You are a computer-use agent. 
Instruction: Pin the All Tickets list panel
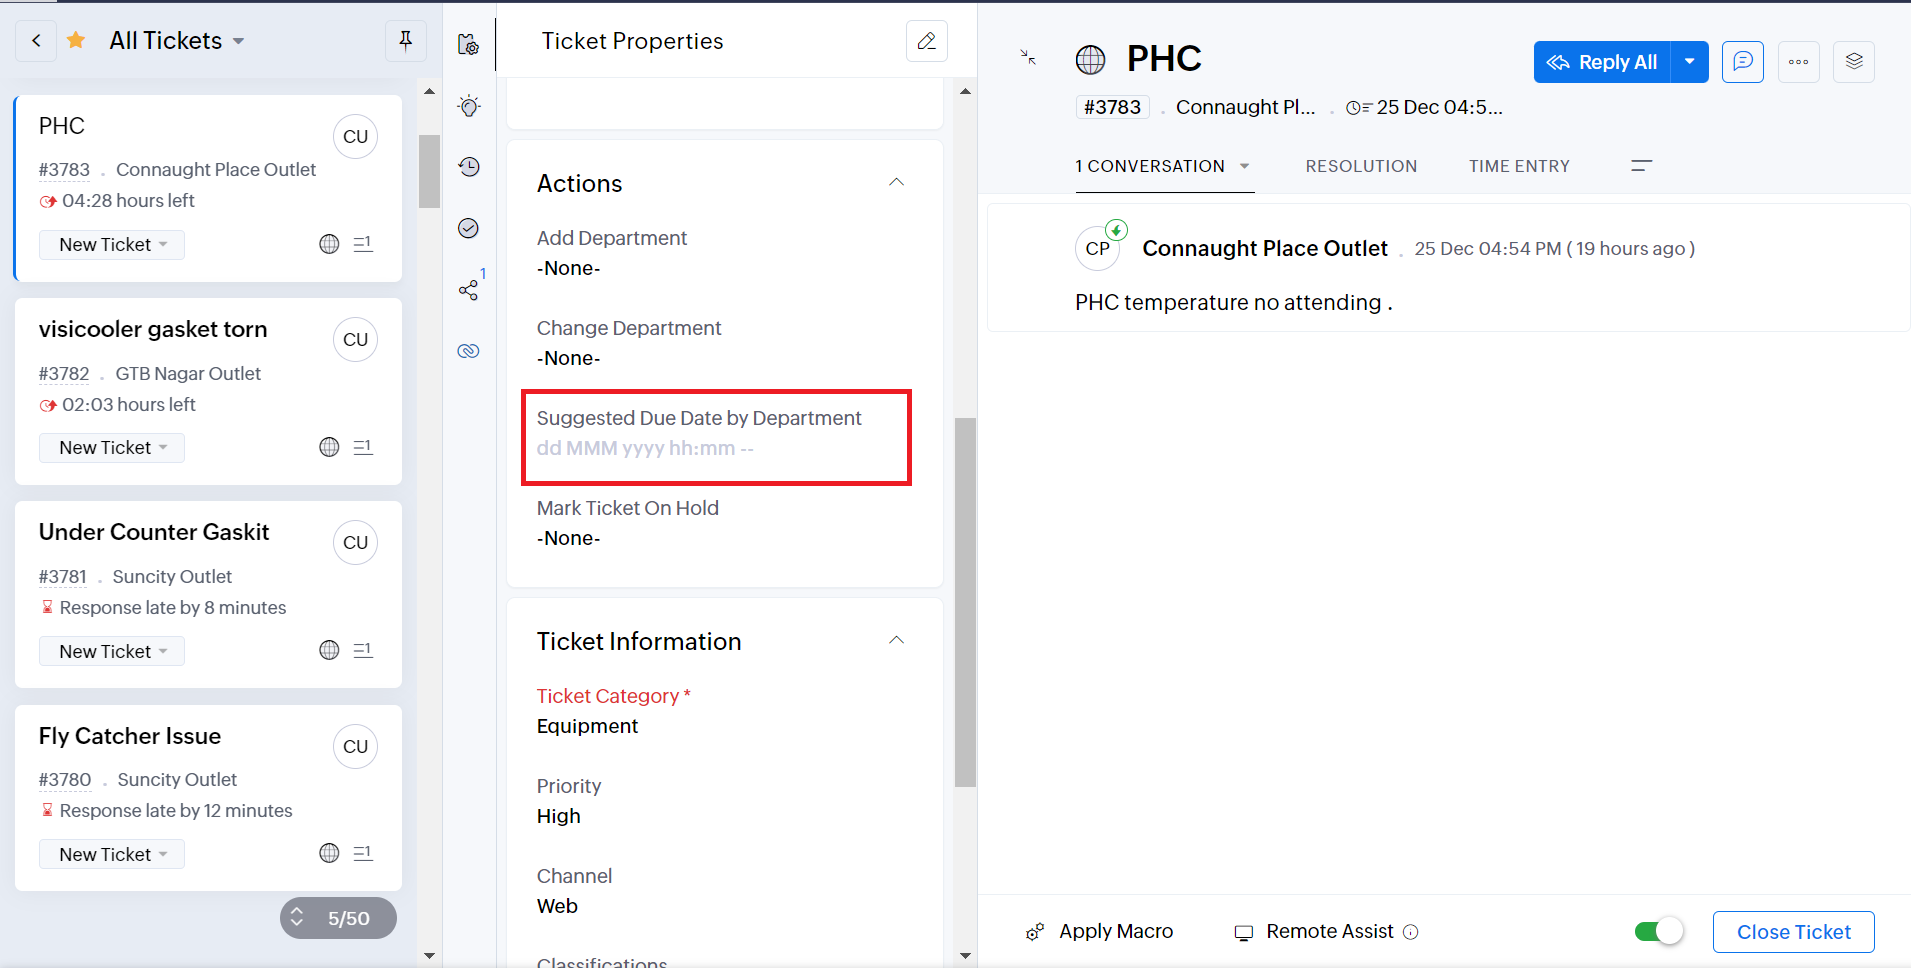click(405, 41)
